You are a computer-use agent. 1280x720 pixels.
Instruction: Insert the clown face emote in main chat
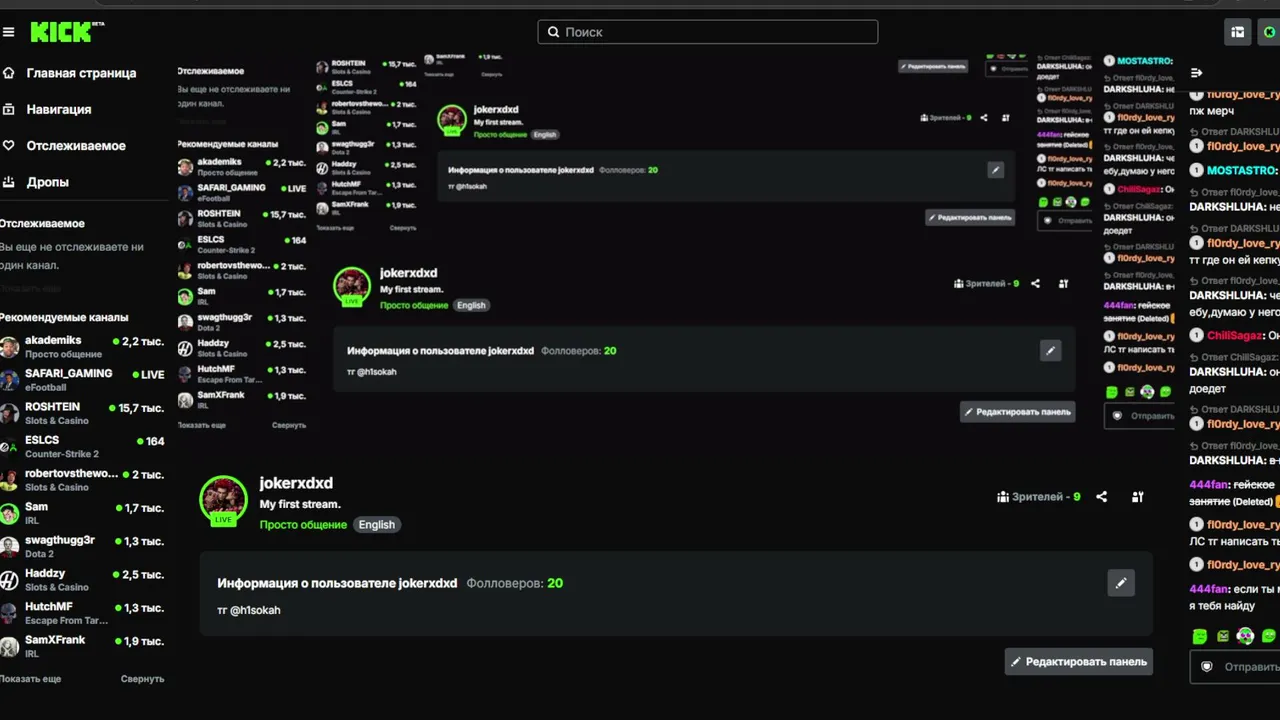point(1245,636)
